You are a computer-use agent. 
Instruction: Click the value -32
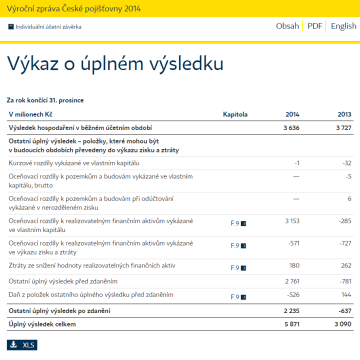347,163
